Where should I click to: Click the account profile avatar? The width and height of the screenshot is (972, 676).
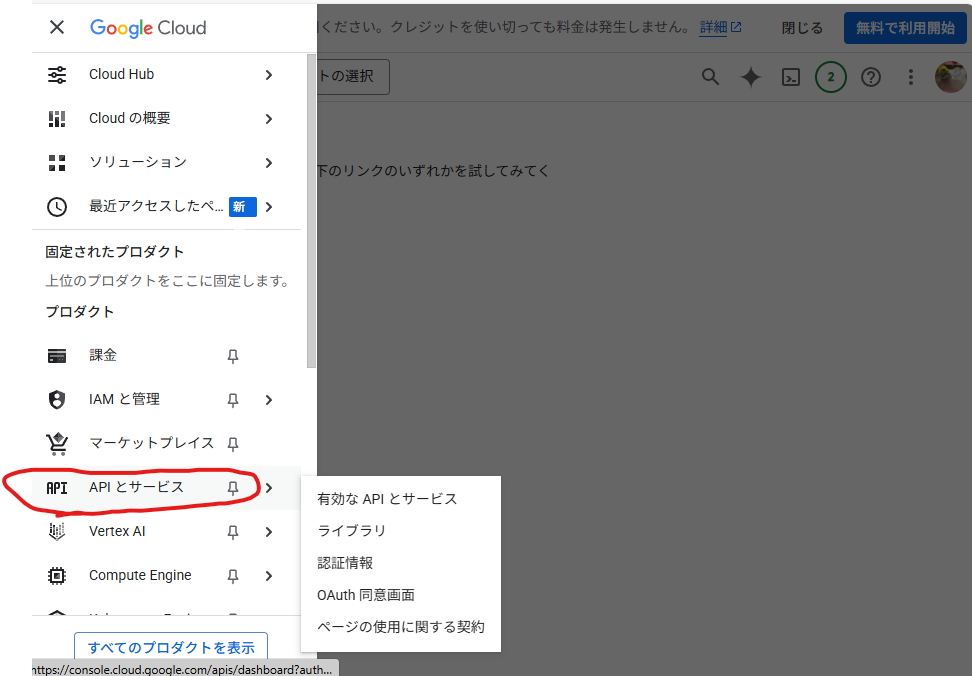pos(951,77)
